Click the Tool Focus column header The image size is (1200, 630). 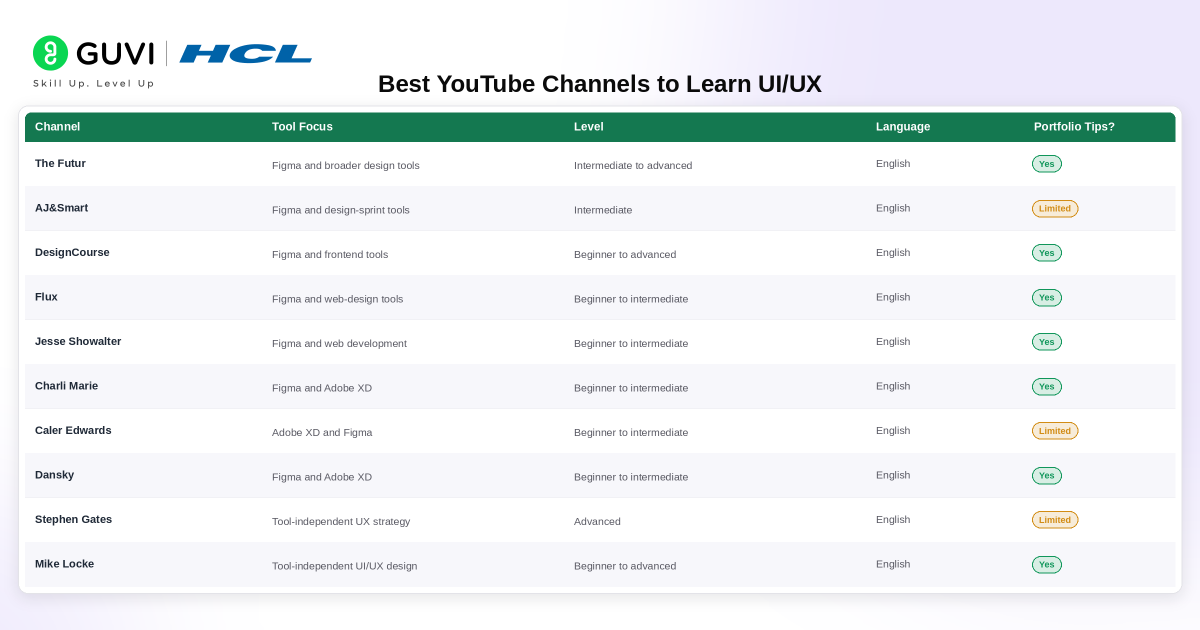[302, 127]
